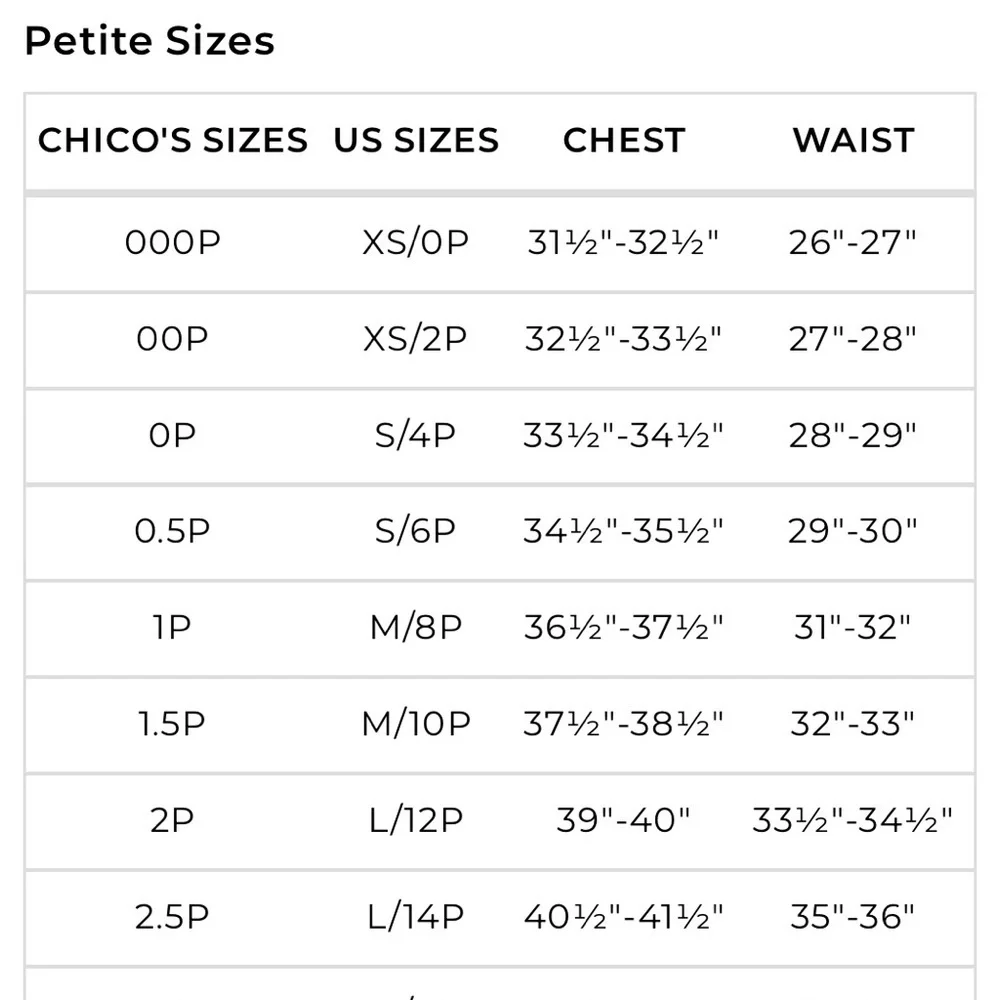Click the Petite Sizes heading
The height and width of the screenshot is (1000, 1000).
pos(149,41)
